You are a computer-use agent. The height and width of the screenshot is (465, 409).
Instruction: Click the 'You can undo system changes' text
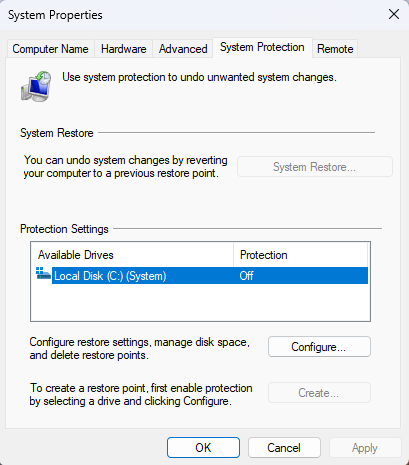pyautogui.click(x=125, y=167)
